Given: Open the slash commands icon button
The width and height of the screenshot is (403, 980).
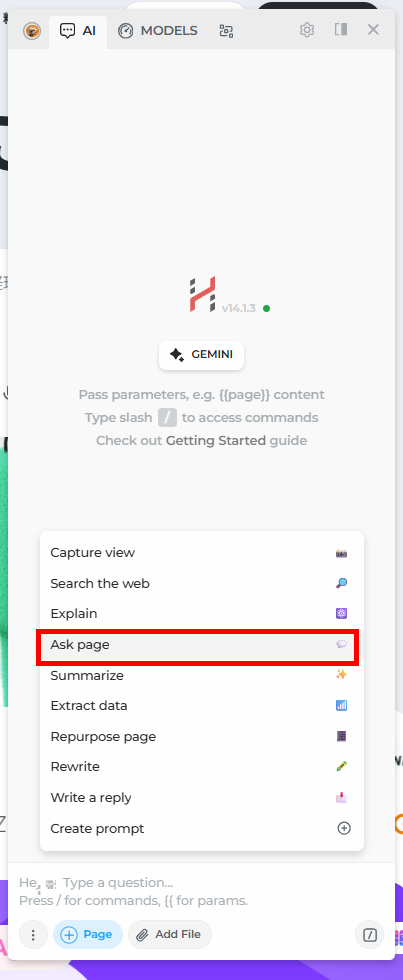Looking at the screenshot, I should click(370, 935).
